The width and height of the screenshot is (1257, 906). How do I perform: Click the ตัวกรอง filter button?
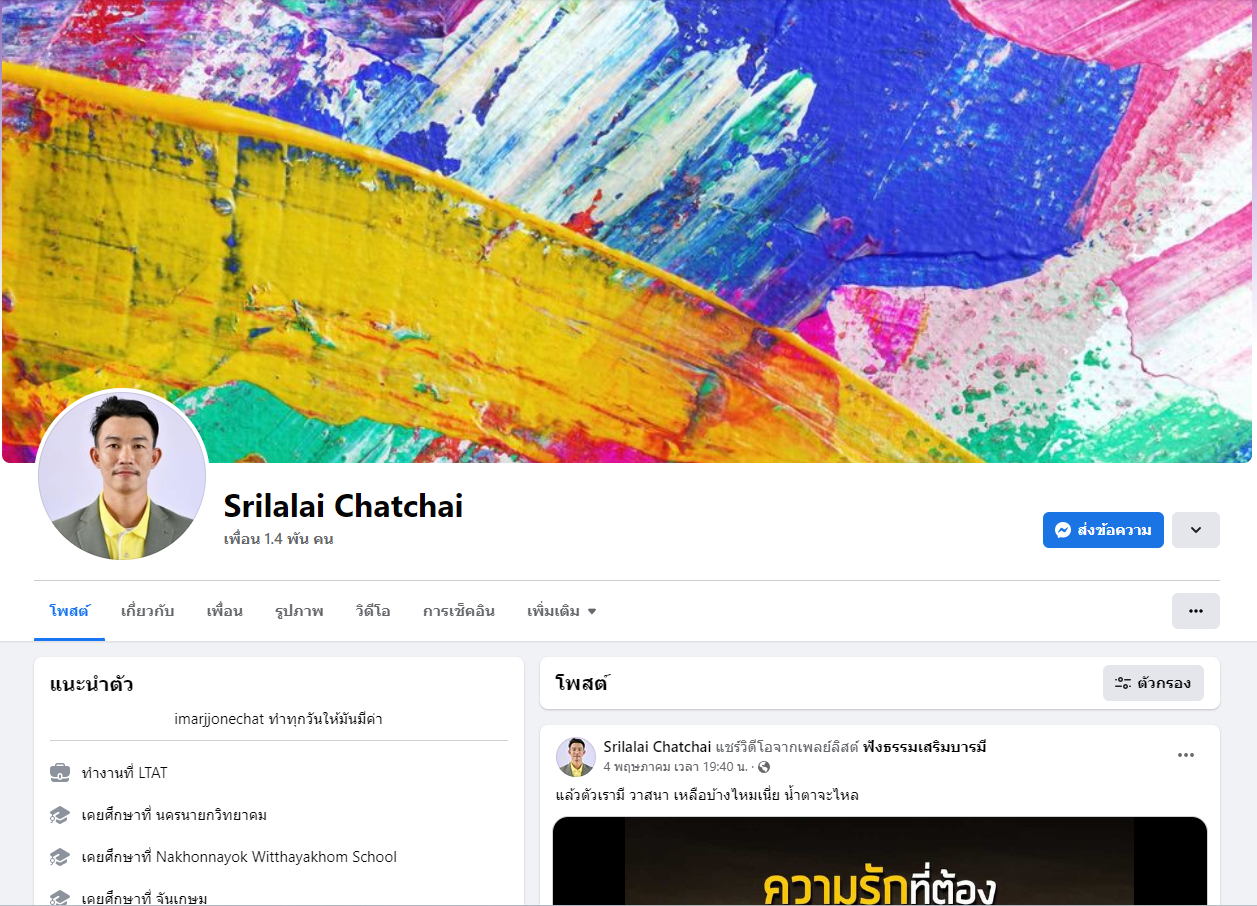[x=1153, y=683]
